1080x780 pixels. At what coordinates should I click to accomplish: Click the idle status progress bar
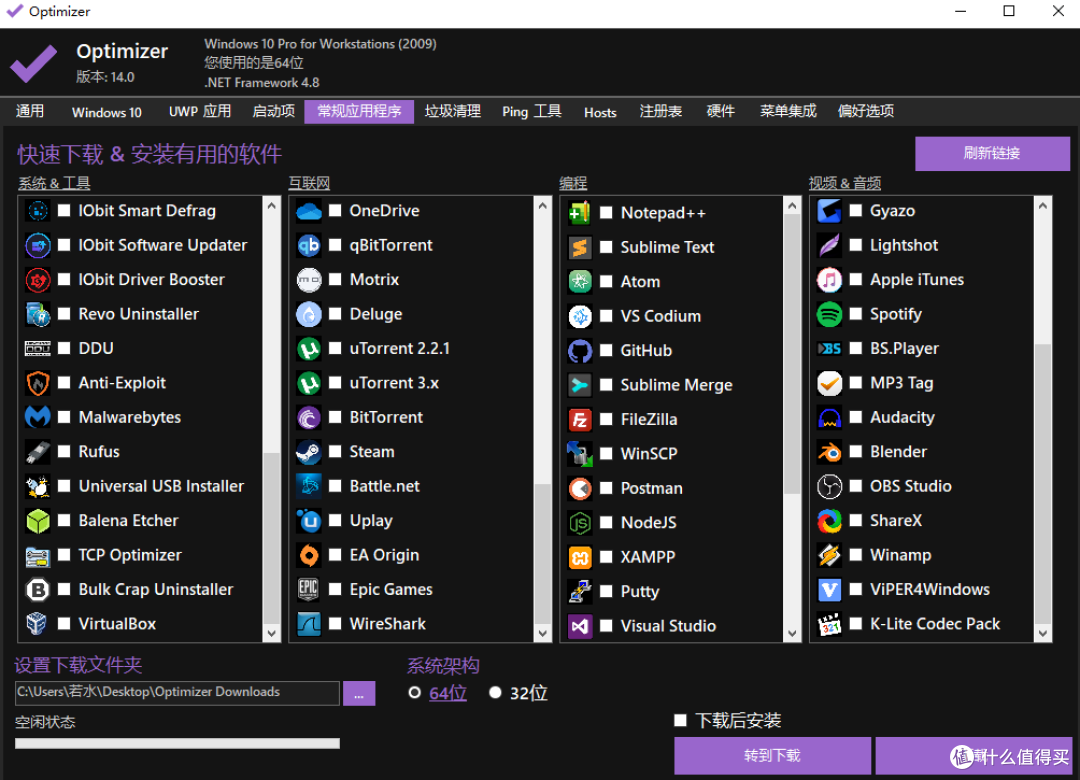click(177, 743)
